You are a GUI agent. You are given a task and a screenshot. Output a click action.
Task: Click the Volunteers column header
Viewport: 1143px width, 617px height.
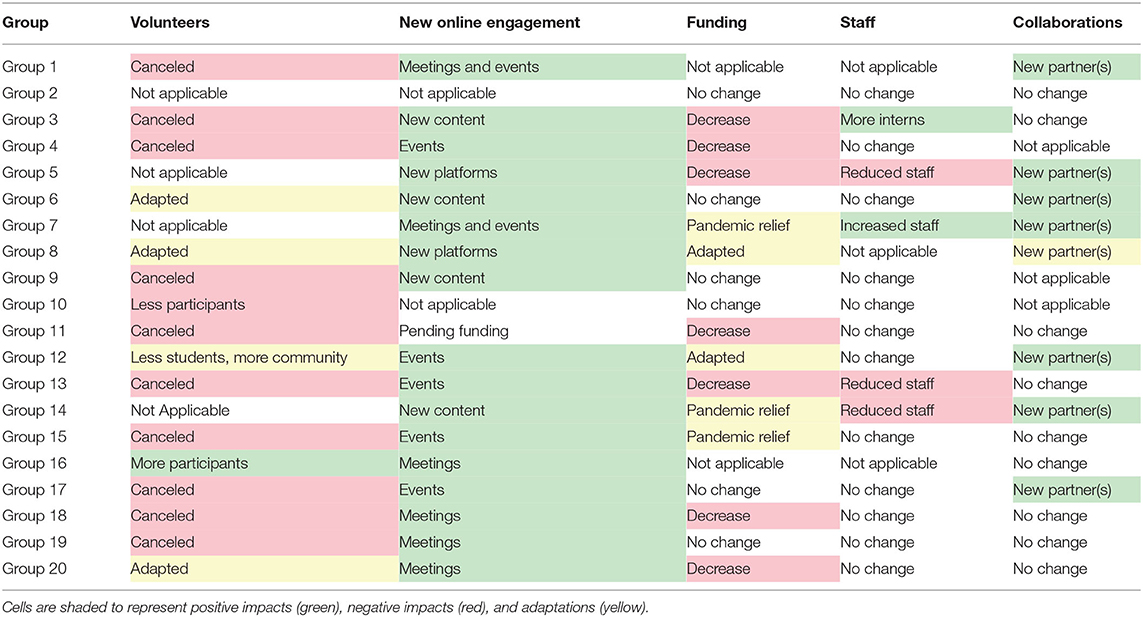coord(170,23)
